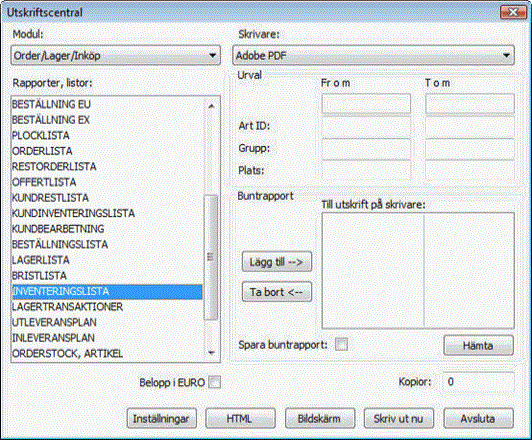Image resolution: width=532 pixels, height=440 pixels.
Task: Click the Kopior input field
Action: point(478,382)
